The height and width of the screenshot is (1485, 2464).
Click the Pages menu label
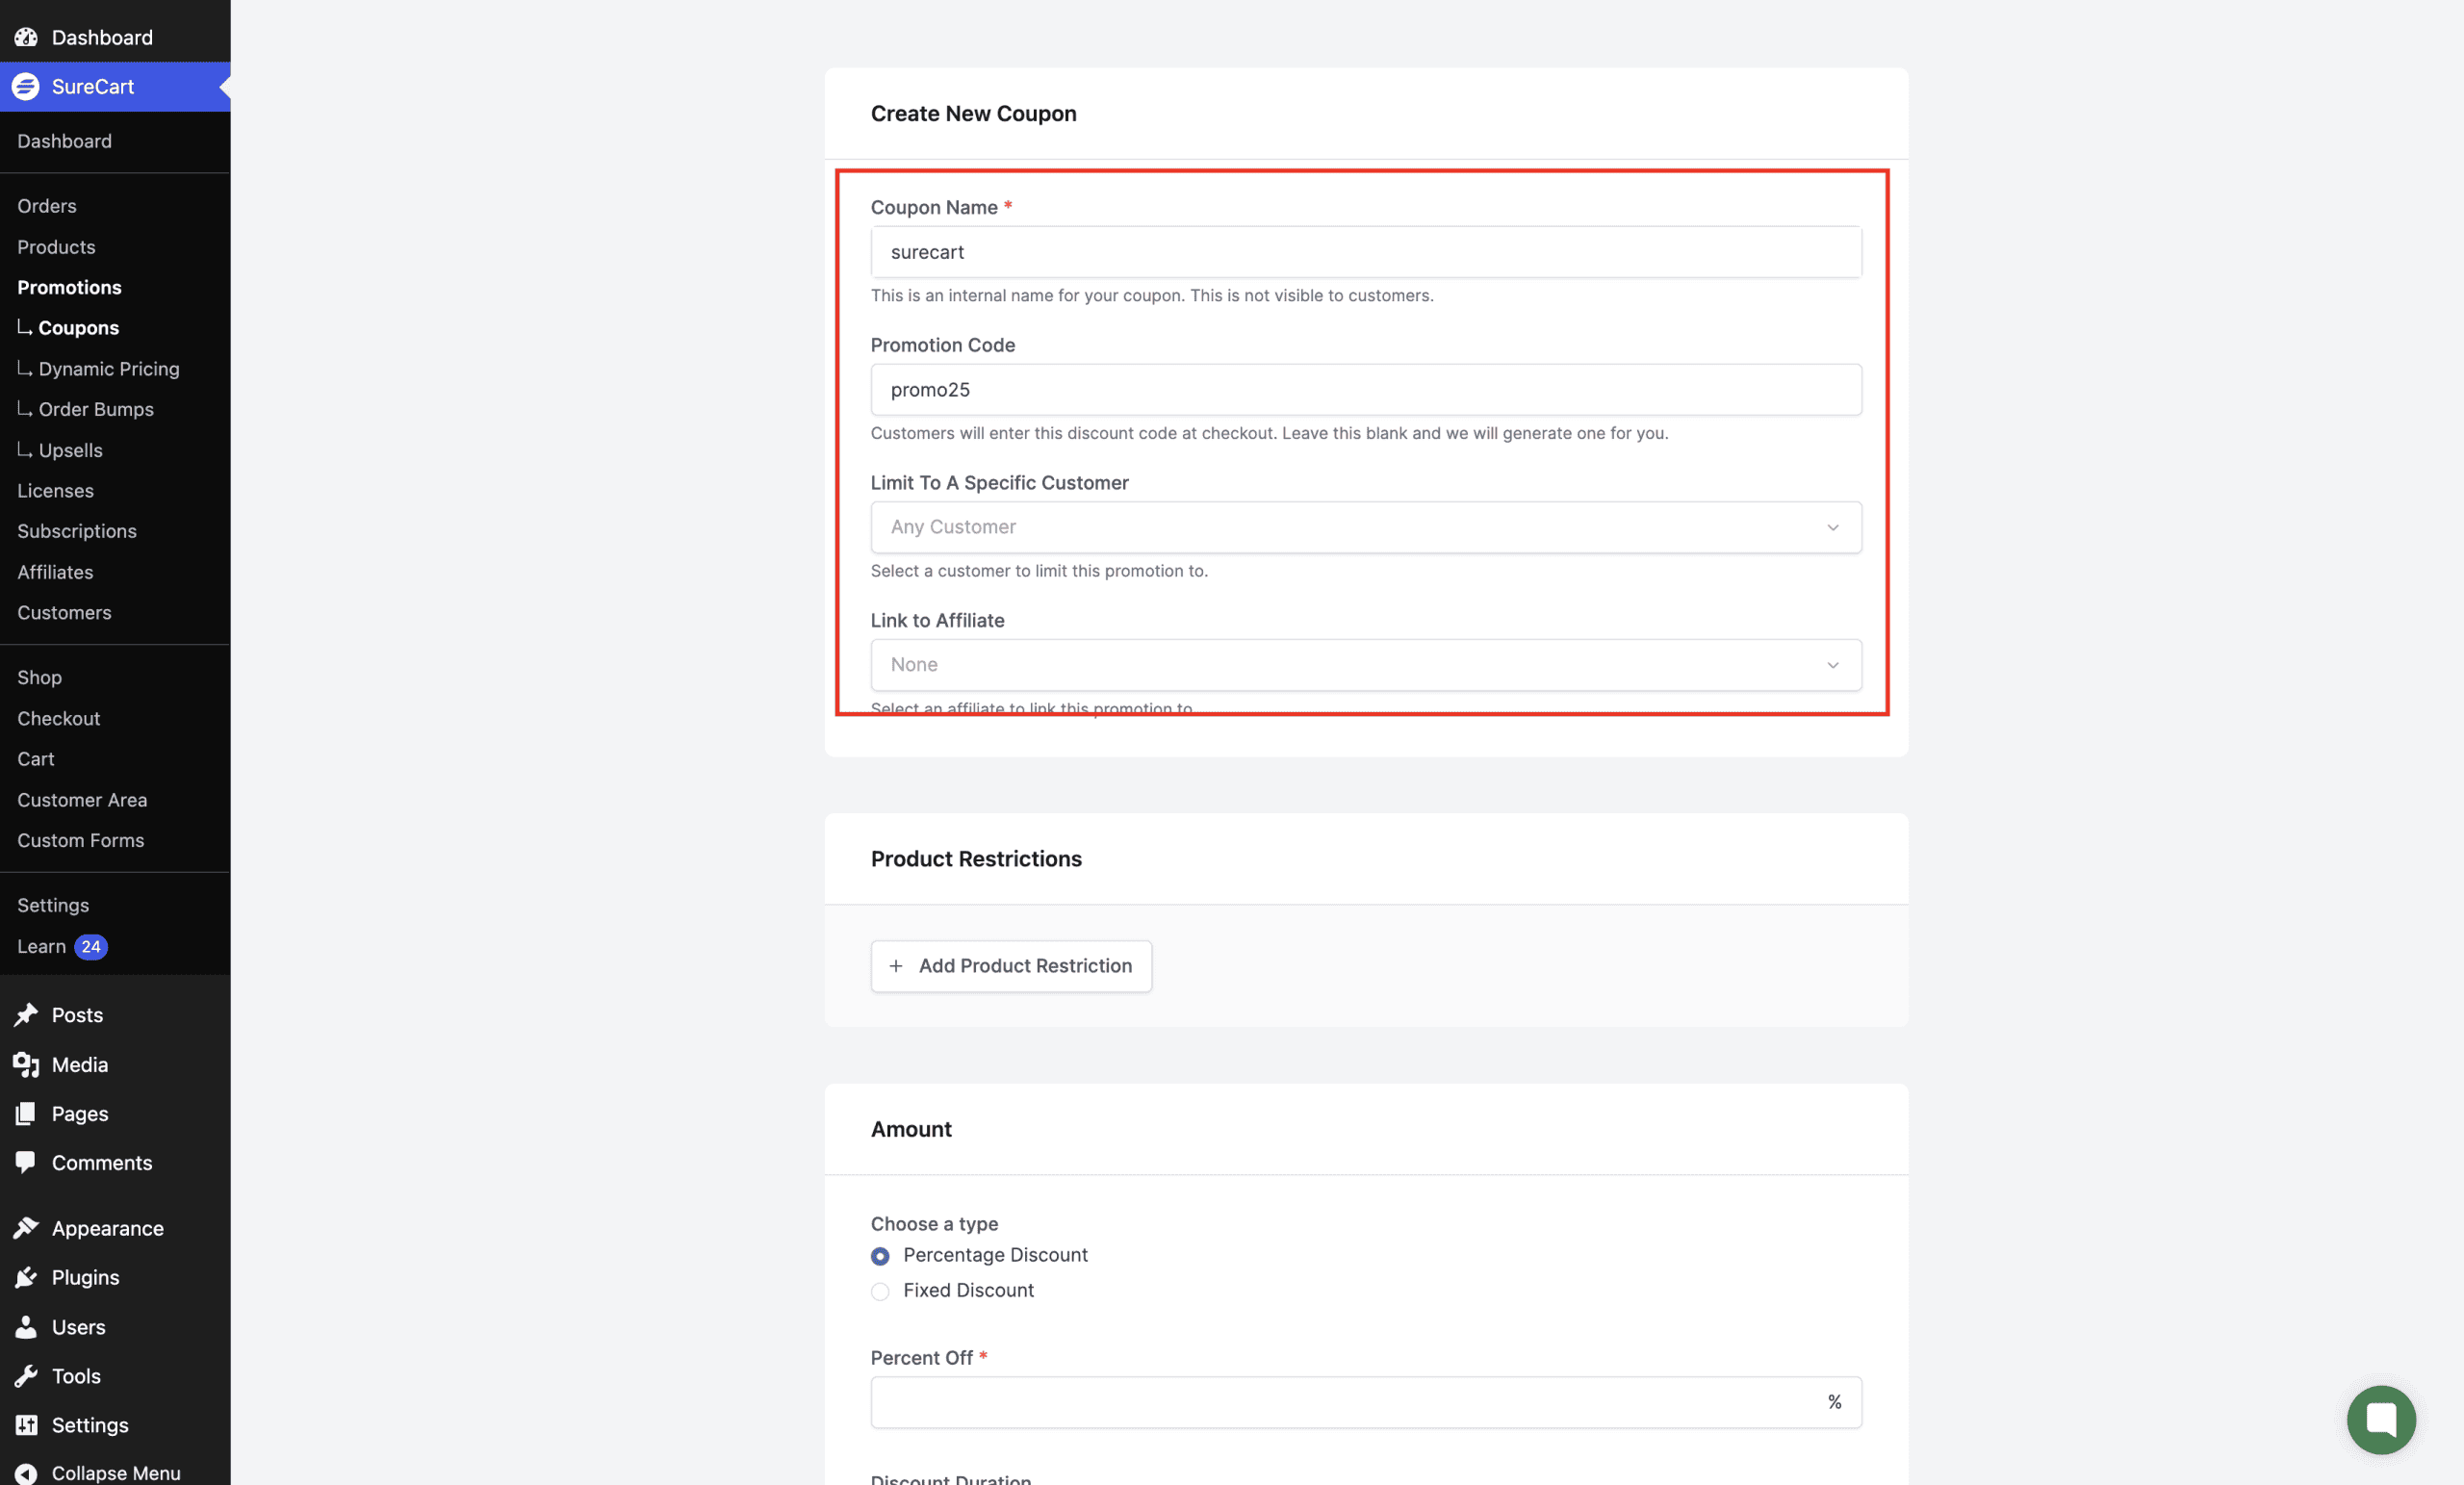(x=80, y=1113)
